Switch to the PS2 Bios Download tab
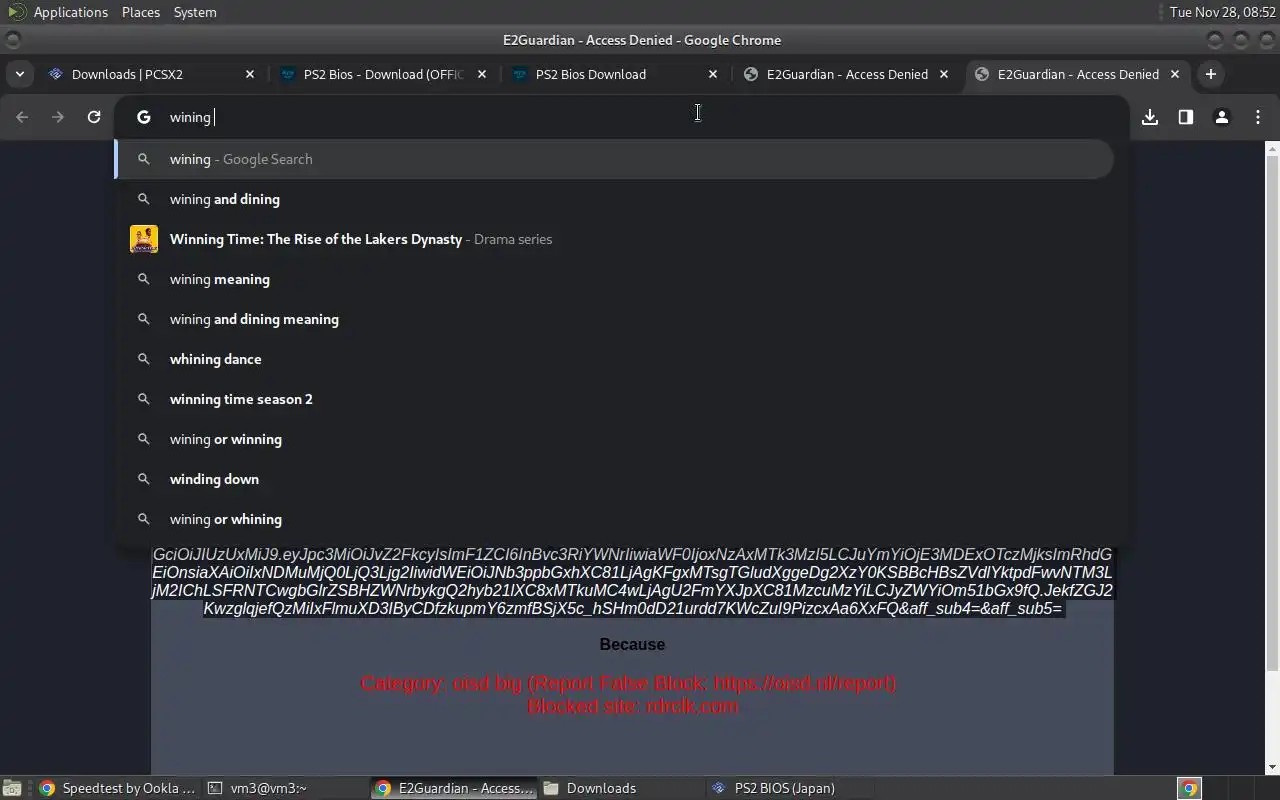 pos(613,74)
